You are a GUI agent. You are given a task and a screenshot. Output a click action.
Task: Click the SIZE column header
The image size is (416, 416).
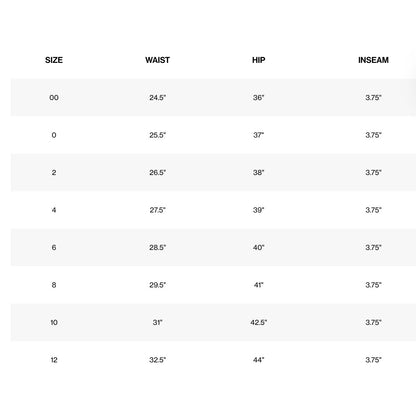[54, 60]
